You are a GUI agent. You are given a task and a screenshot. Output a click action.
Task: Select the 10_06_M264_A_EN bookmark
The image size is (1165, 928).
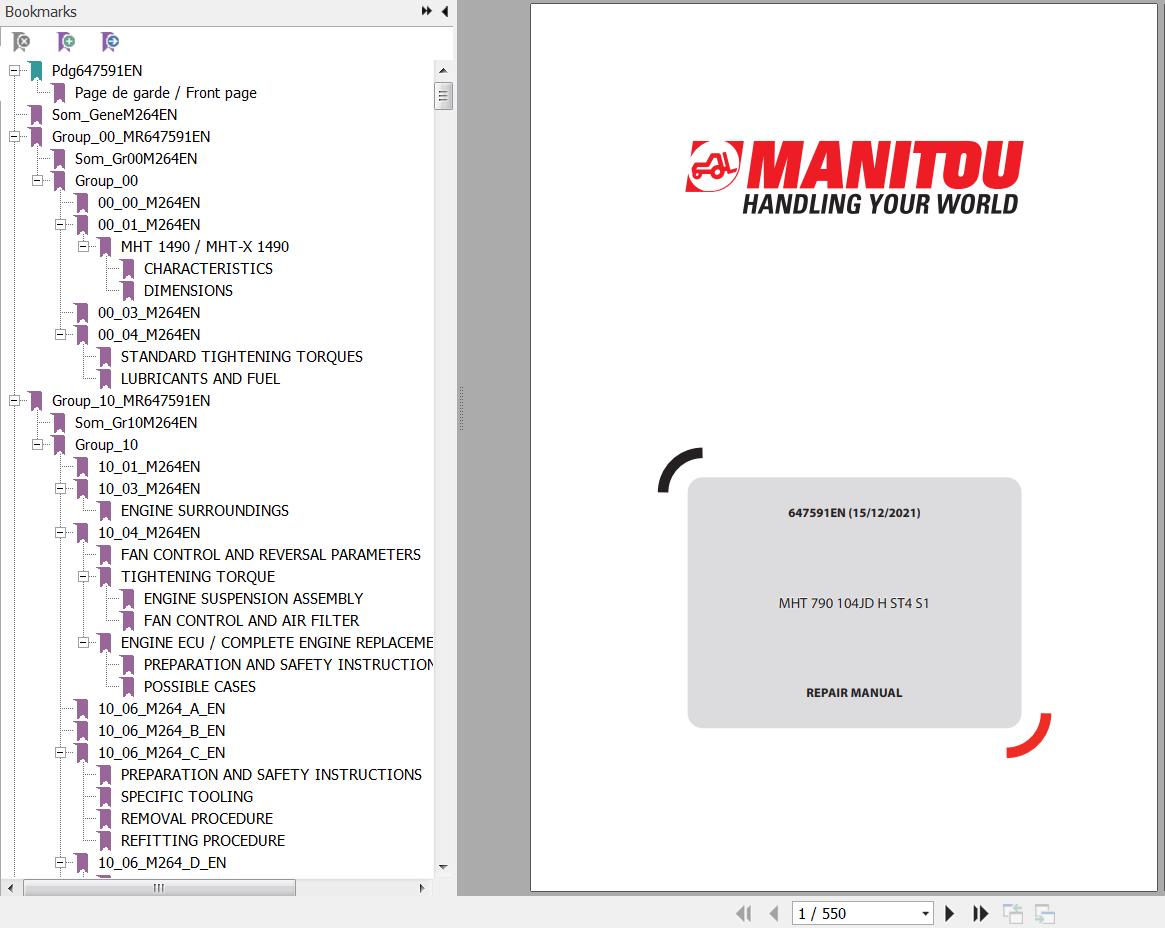(x=162, y=709)
